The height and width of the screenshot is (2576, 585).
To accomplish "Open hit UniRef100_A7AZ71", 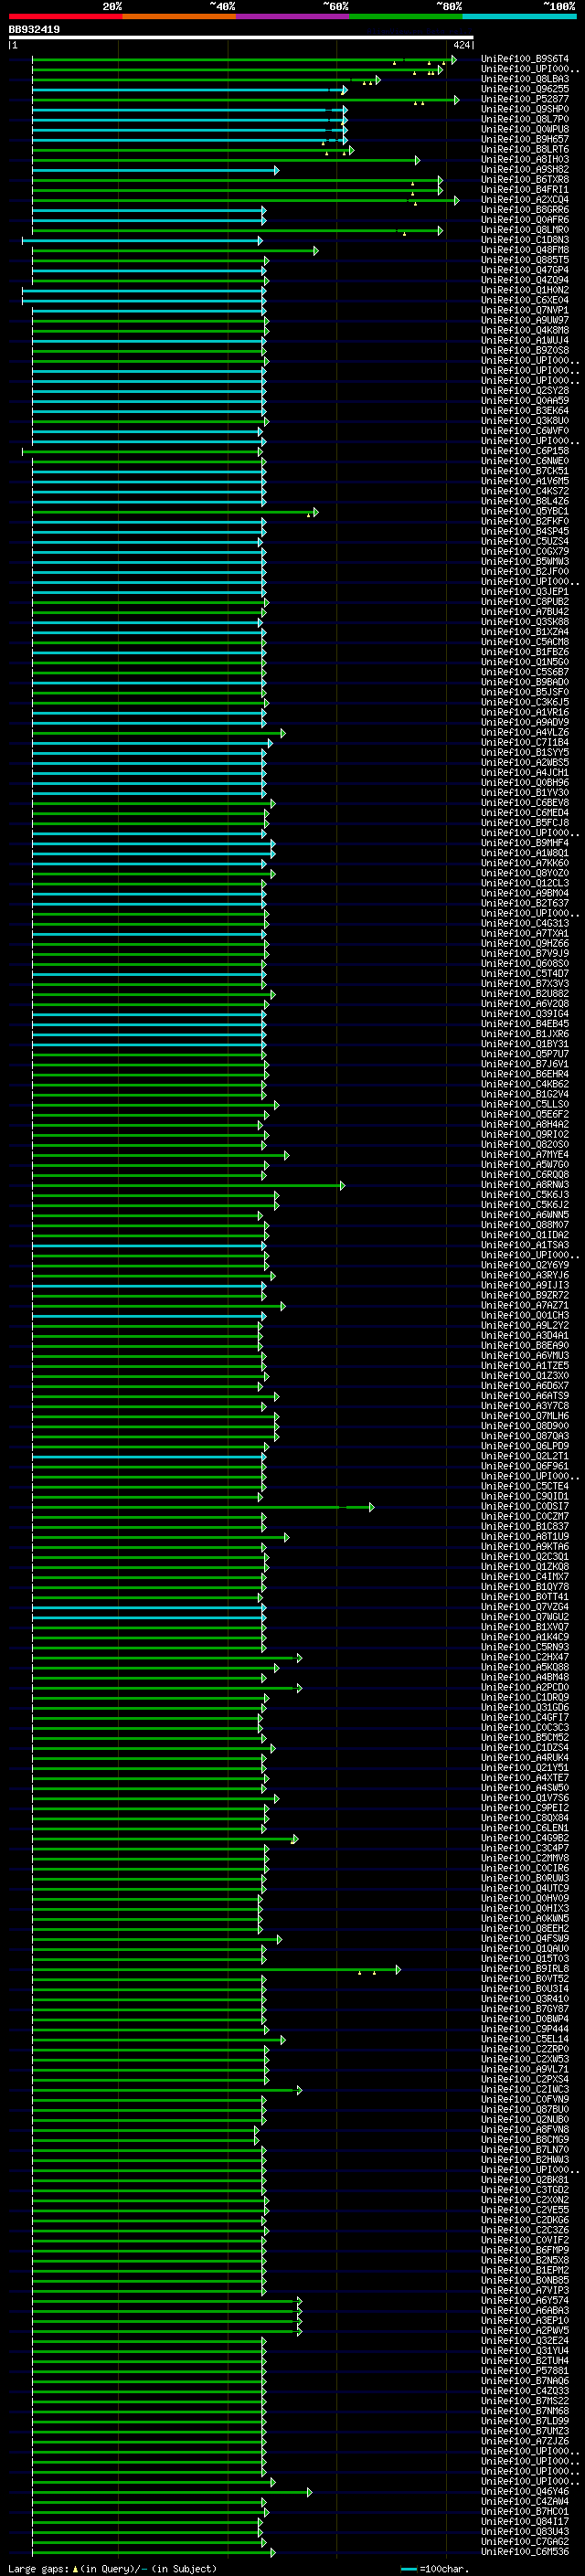I will click(525, 1306).
